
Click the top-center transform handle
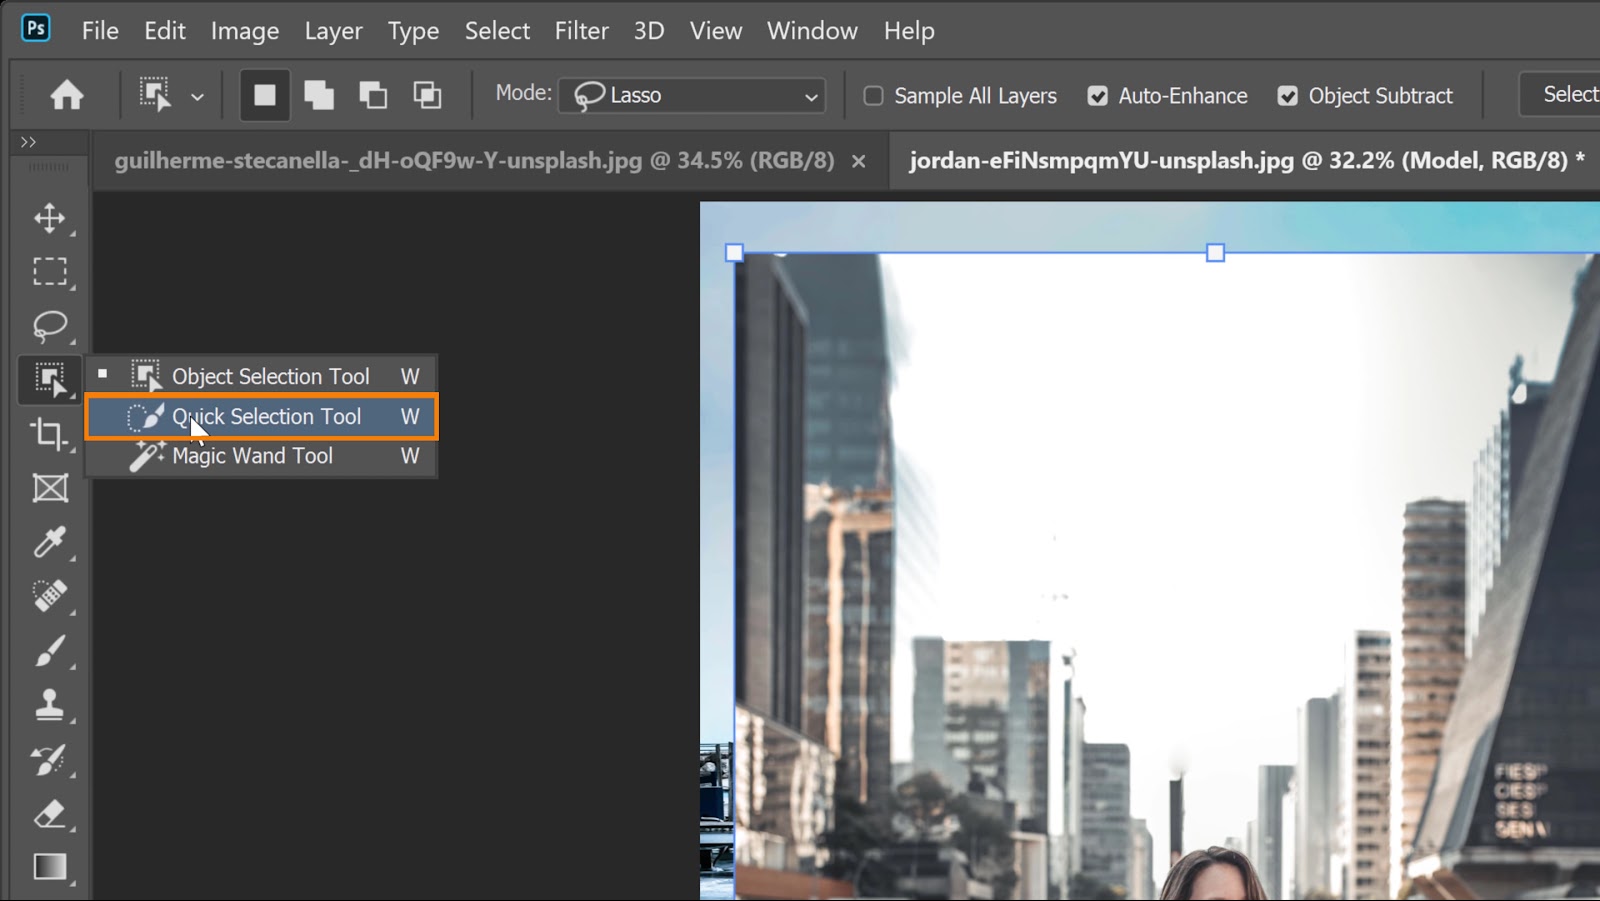point(1215,253)
